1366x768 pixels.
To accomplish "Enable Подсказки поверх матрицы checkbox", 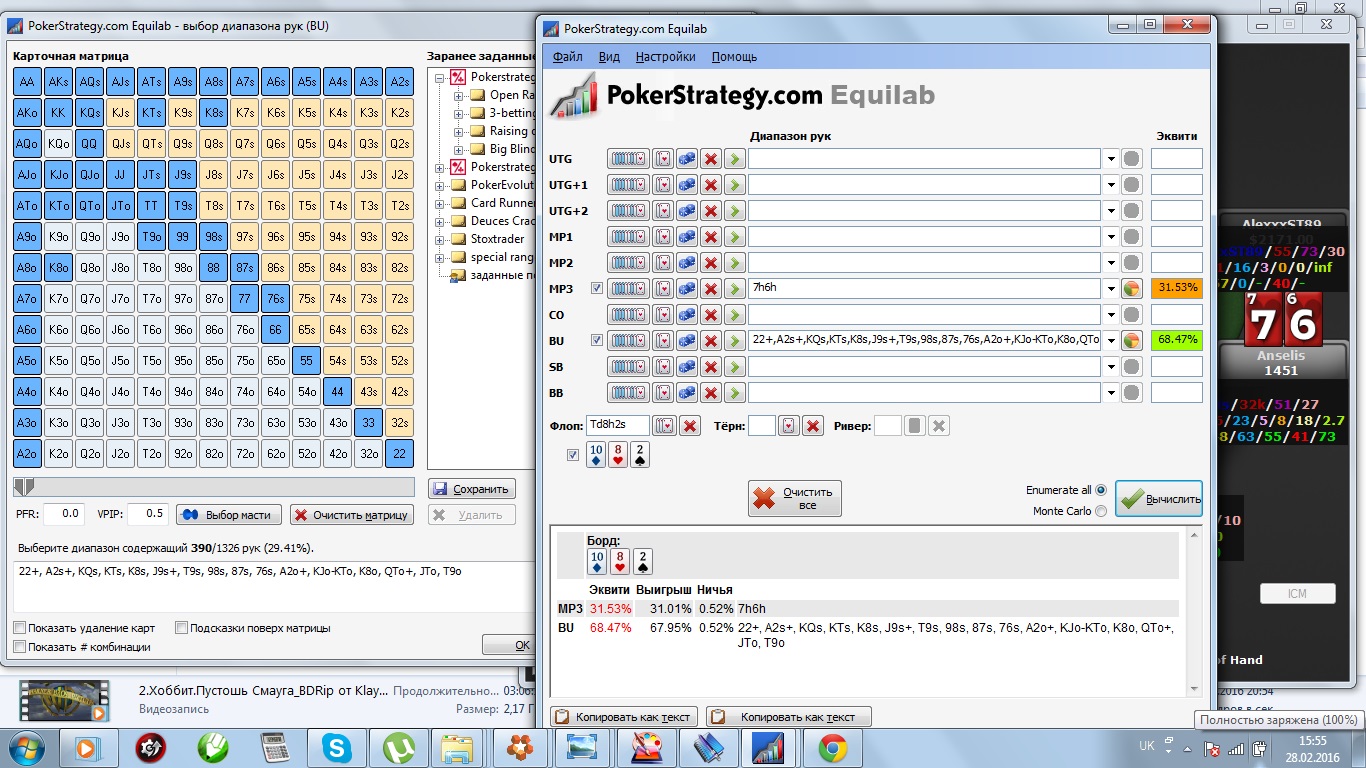I will 181,628.
